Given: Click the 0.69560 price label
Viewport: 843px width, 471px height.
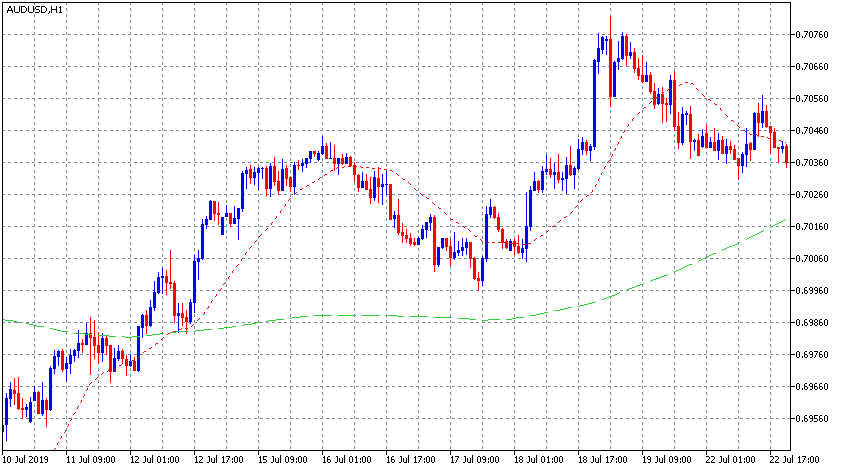Looking at the screenshot, I should point(812,418).
